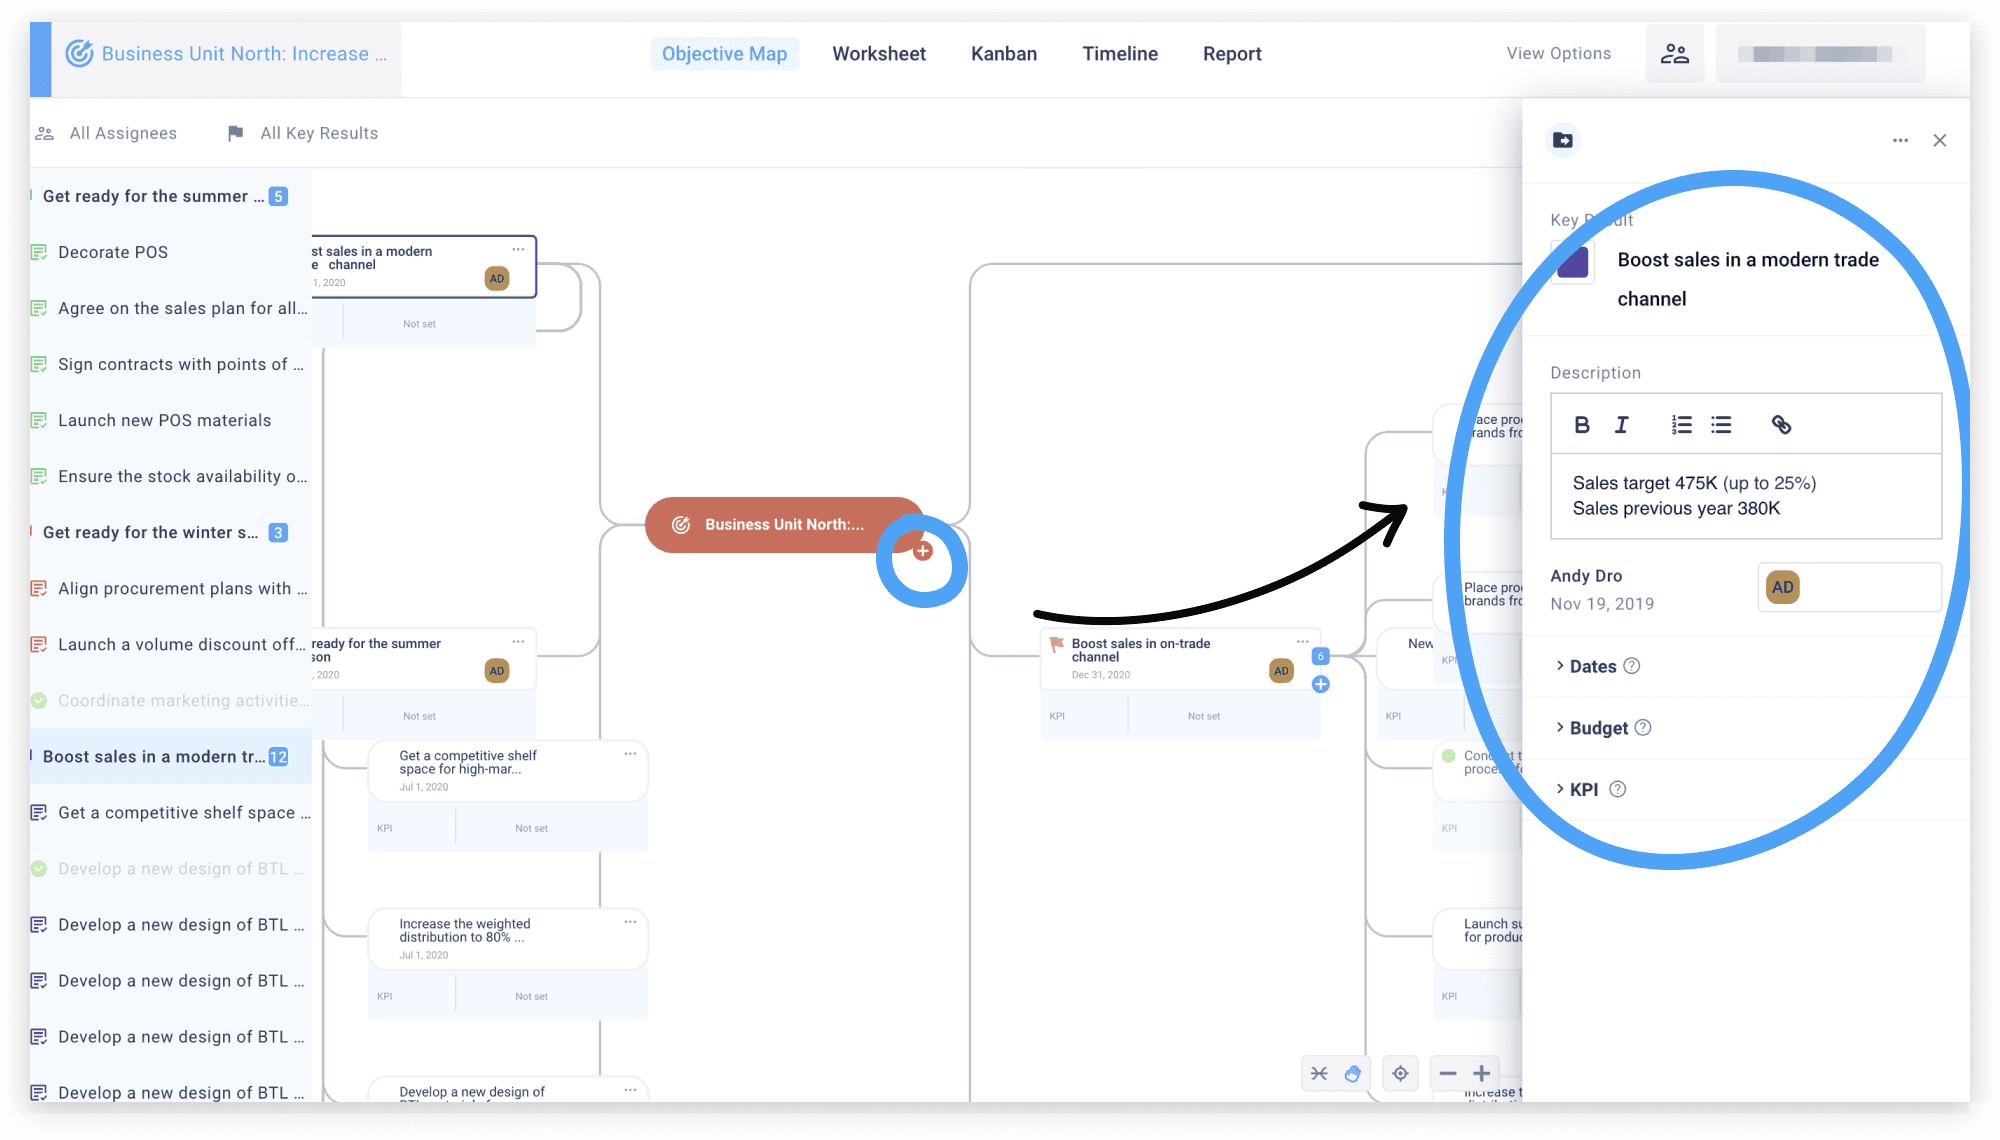
Task: Click the 12 count badge on Boost sales row
Action: [x=279, y=757]
